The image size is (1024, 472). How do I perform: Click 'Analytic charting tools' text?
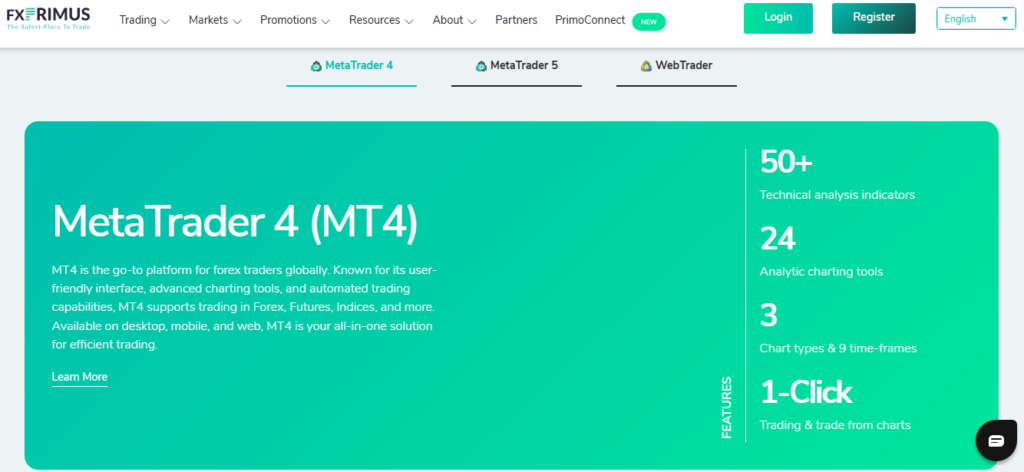coord(821,272)
